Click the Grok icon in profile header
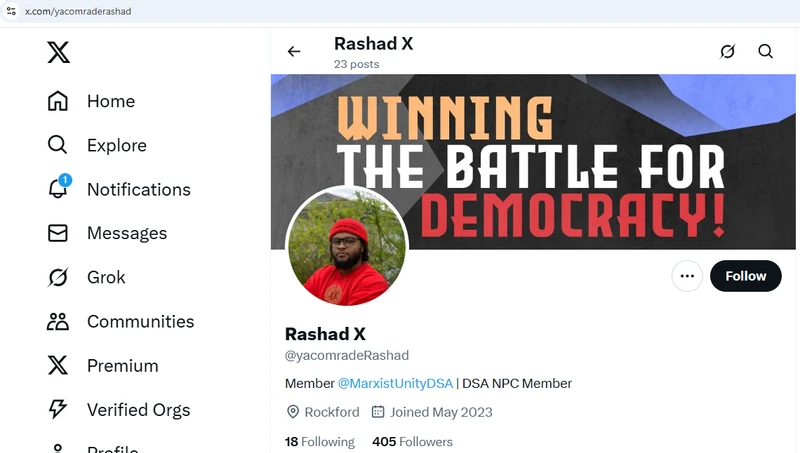 coord(727,52)
